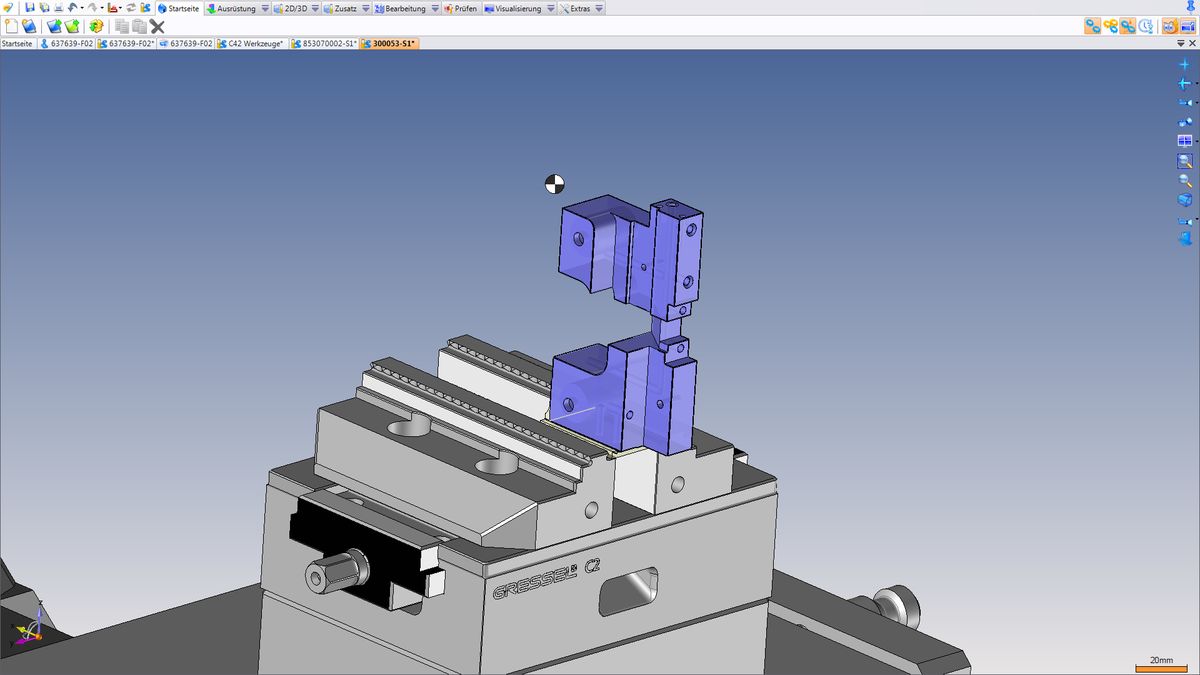The height and width of the screenshot is (675, 1200).
Task: Click the application logo icon at top left
Action: (x=9, y=8)
